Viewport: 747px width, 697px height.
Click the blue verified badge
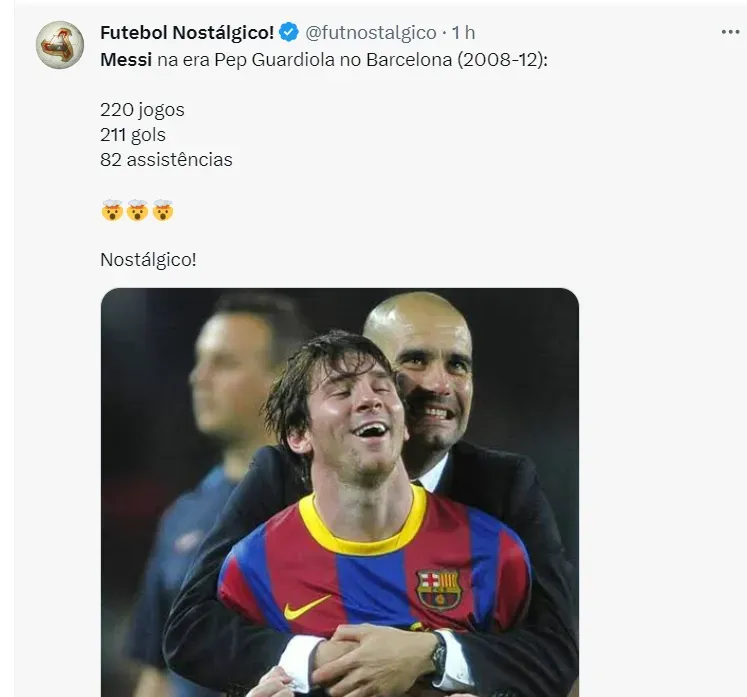(289, 33)
